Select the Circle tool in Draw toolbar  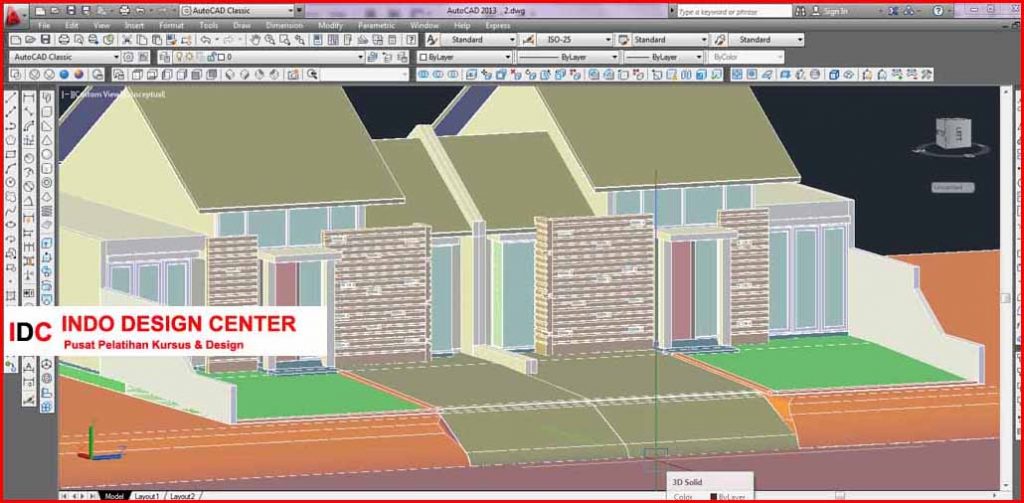(x=10, y=182)
